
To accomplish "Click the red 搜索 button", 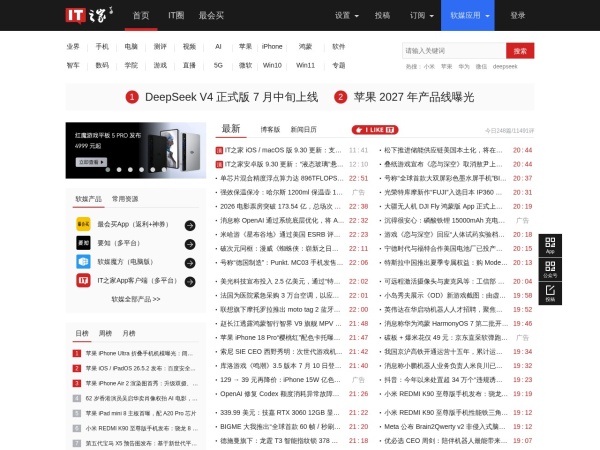I will [520, 51].
